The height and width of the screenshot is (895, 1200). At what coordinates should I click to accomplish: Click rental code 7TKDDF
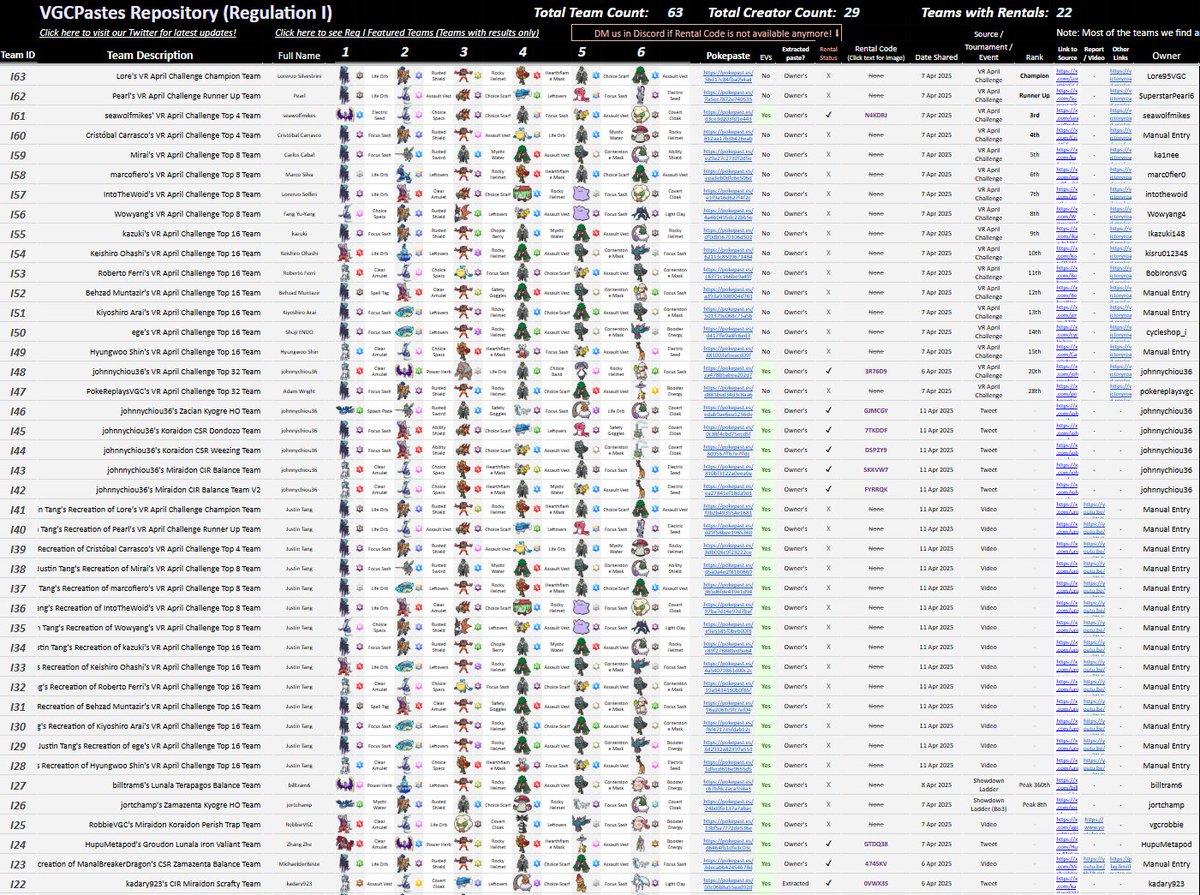click(x=875, y=431)
